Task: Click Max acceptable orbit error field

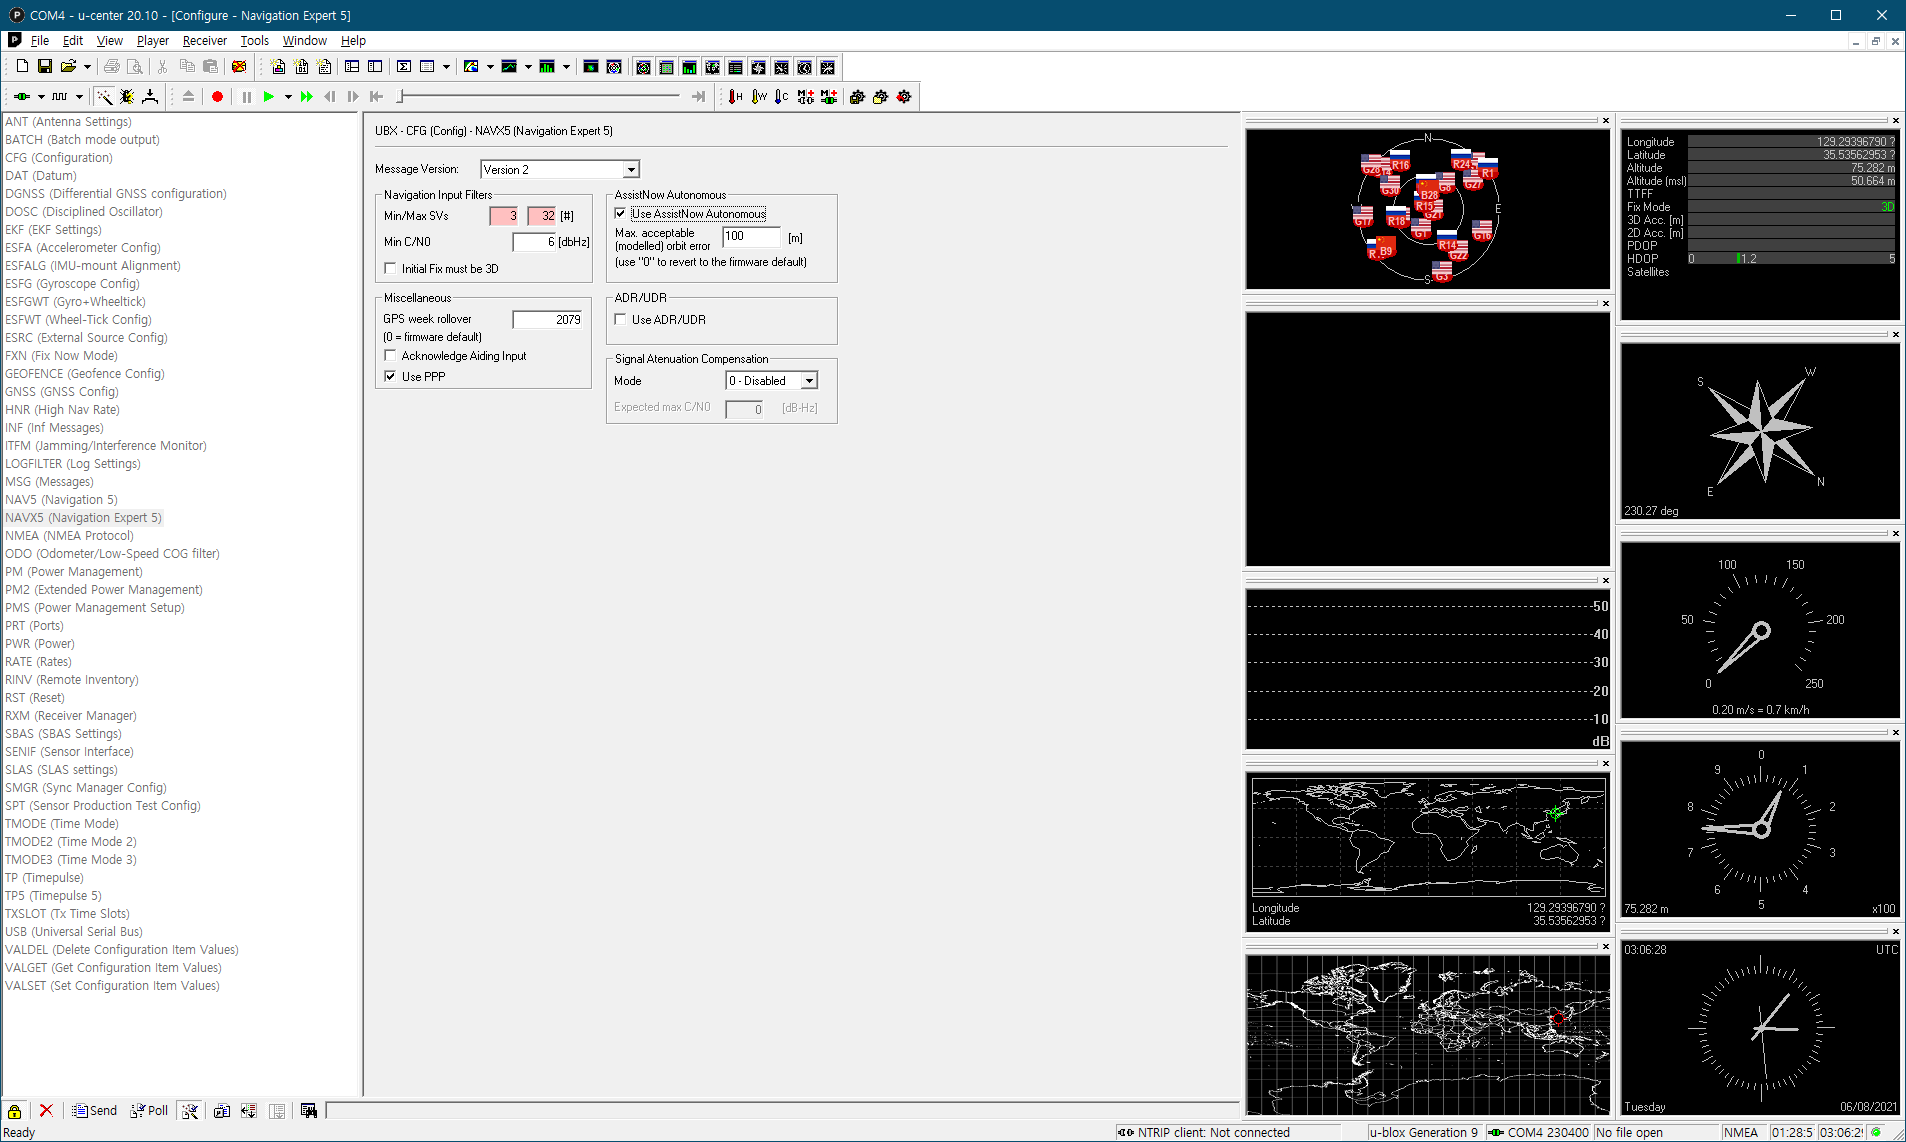Action: 752,236
